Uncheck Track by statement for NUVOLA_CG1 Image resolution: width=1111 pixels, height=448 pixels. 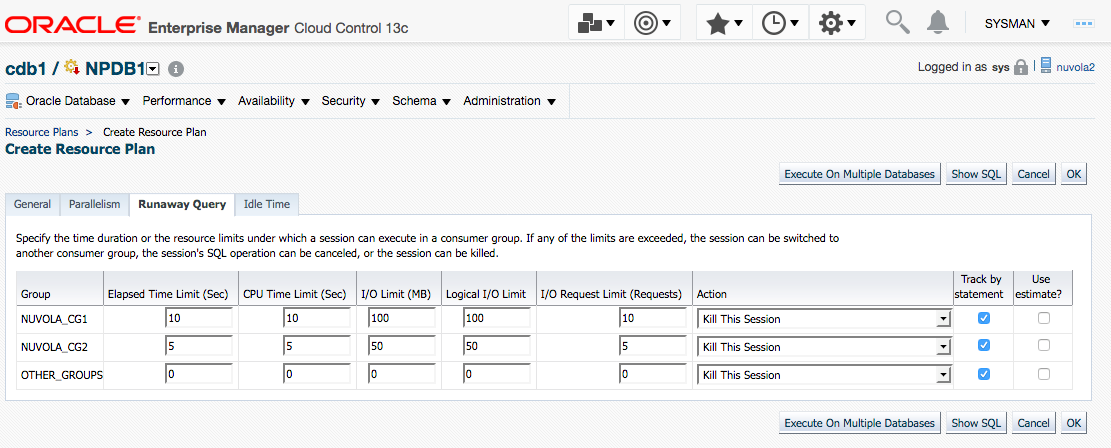[x=983, y=318]
